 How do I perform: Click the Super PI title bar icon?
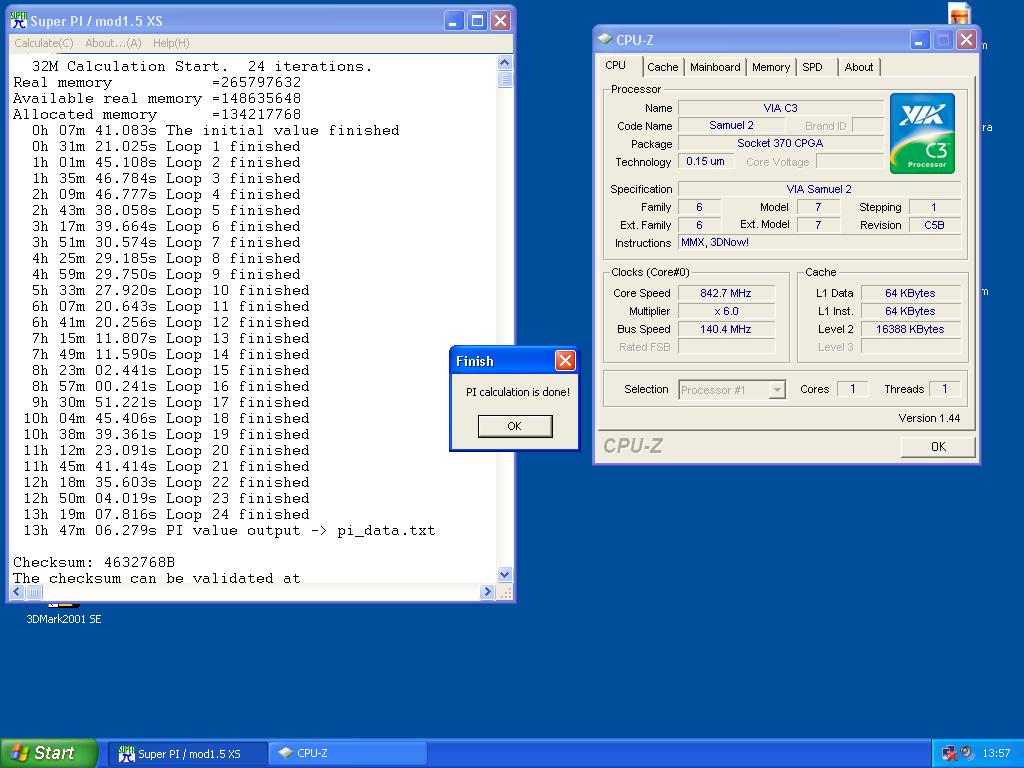point(18,20)
